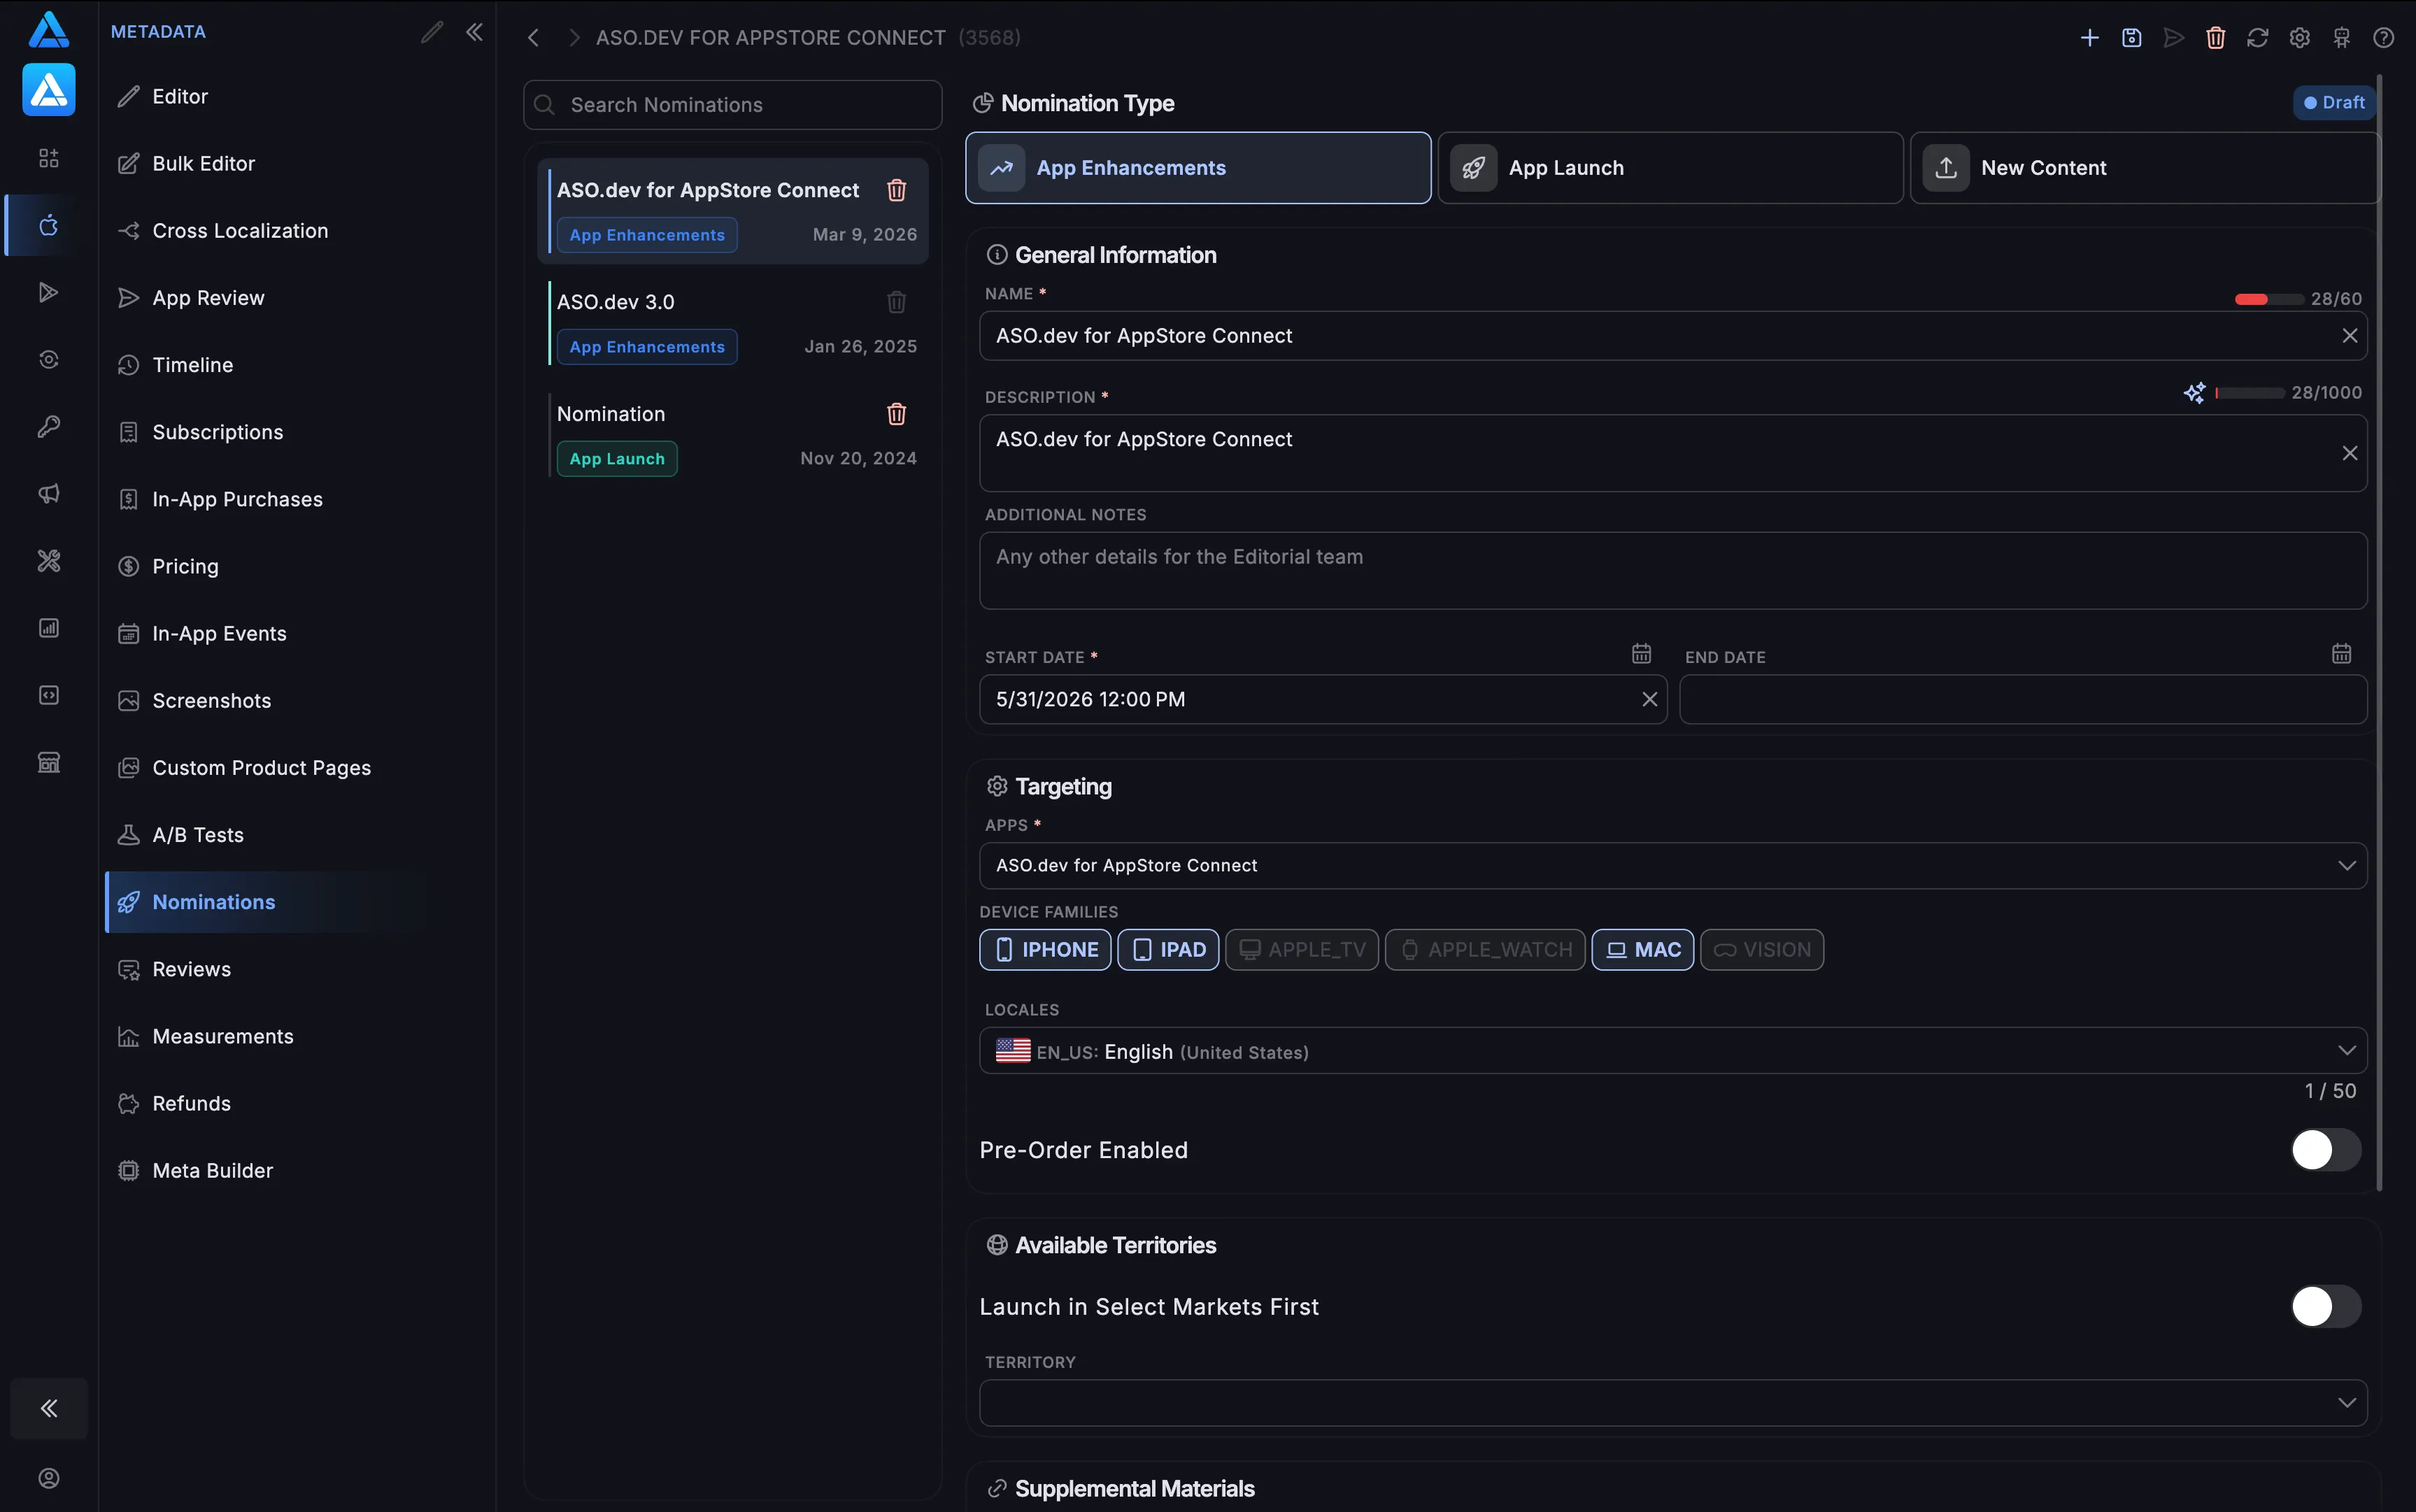Click the End Date input field

coord(2023,700)
